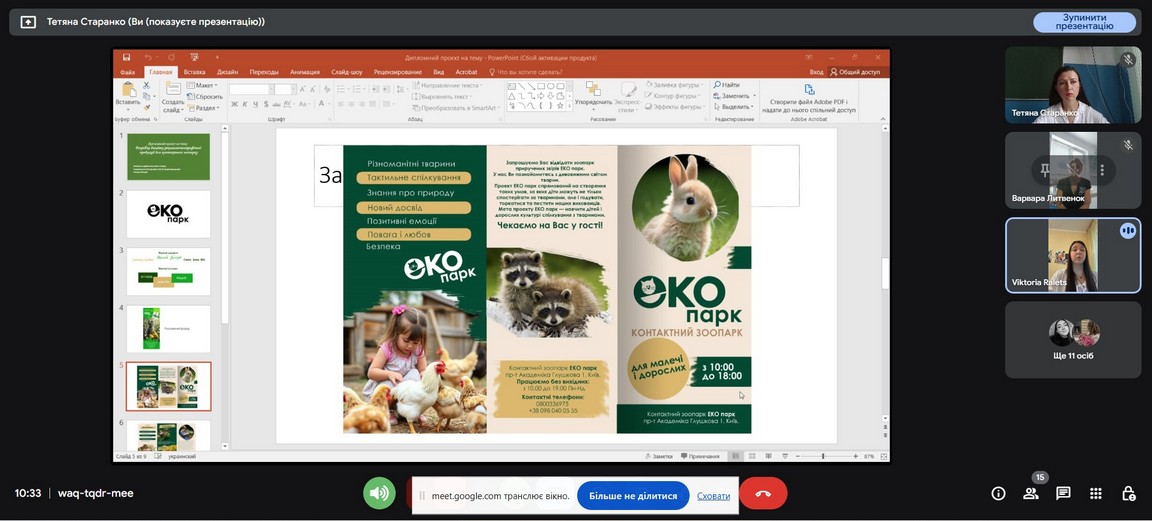
Task: Switch to the Рецензирование tab
Action: [x=397, y=72]
